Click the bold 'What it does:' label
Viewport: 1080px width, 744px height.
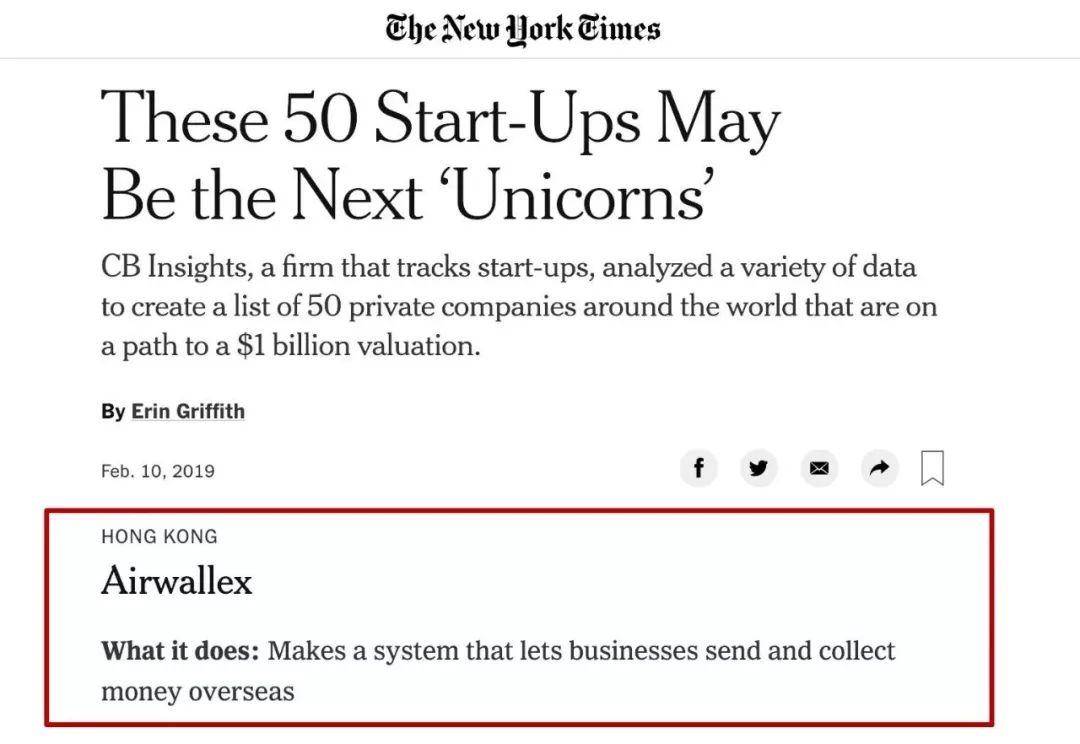(180, 650)
